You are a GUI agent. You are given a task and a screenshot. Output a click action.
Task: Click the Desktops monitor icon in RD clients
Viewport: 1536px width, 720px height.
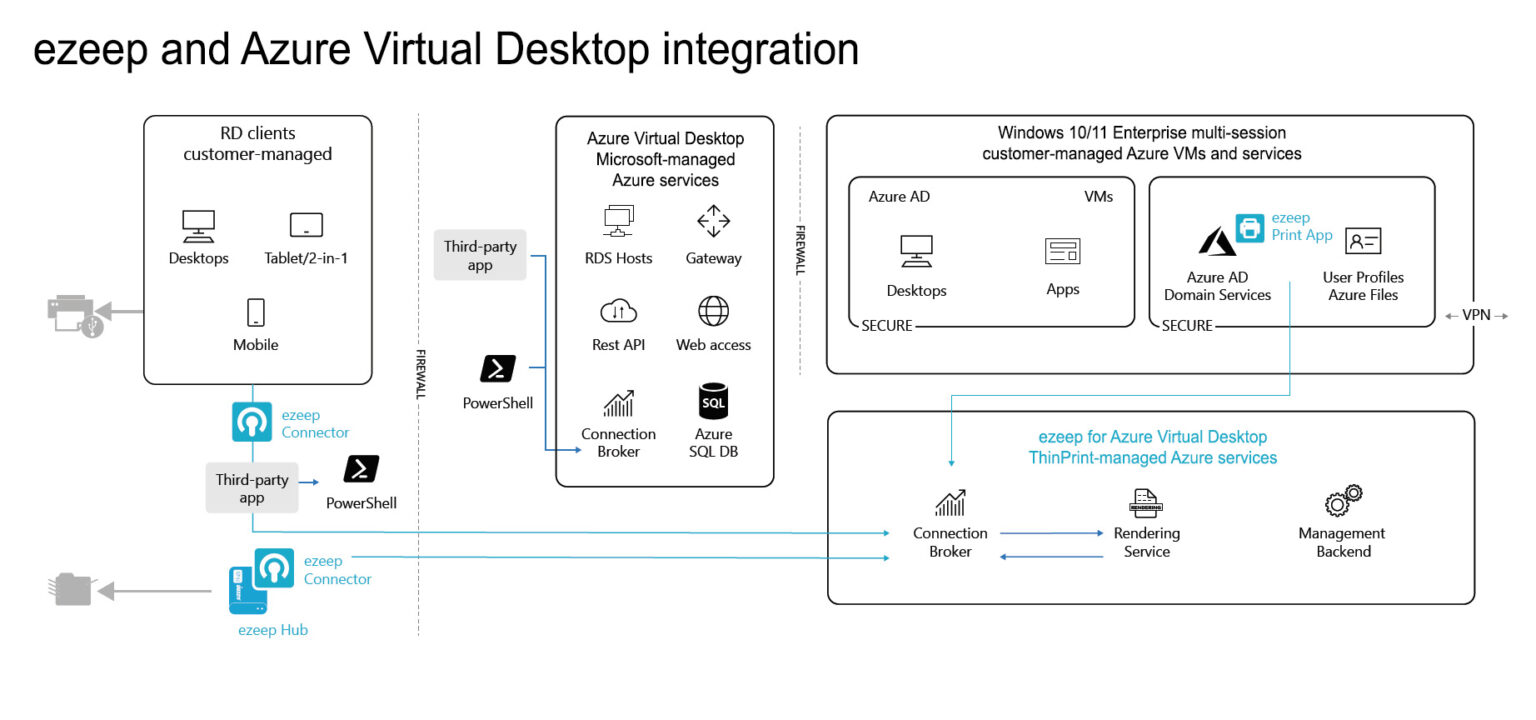198,226
